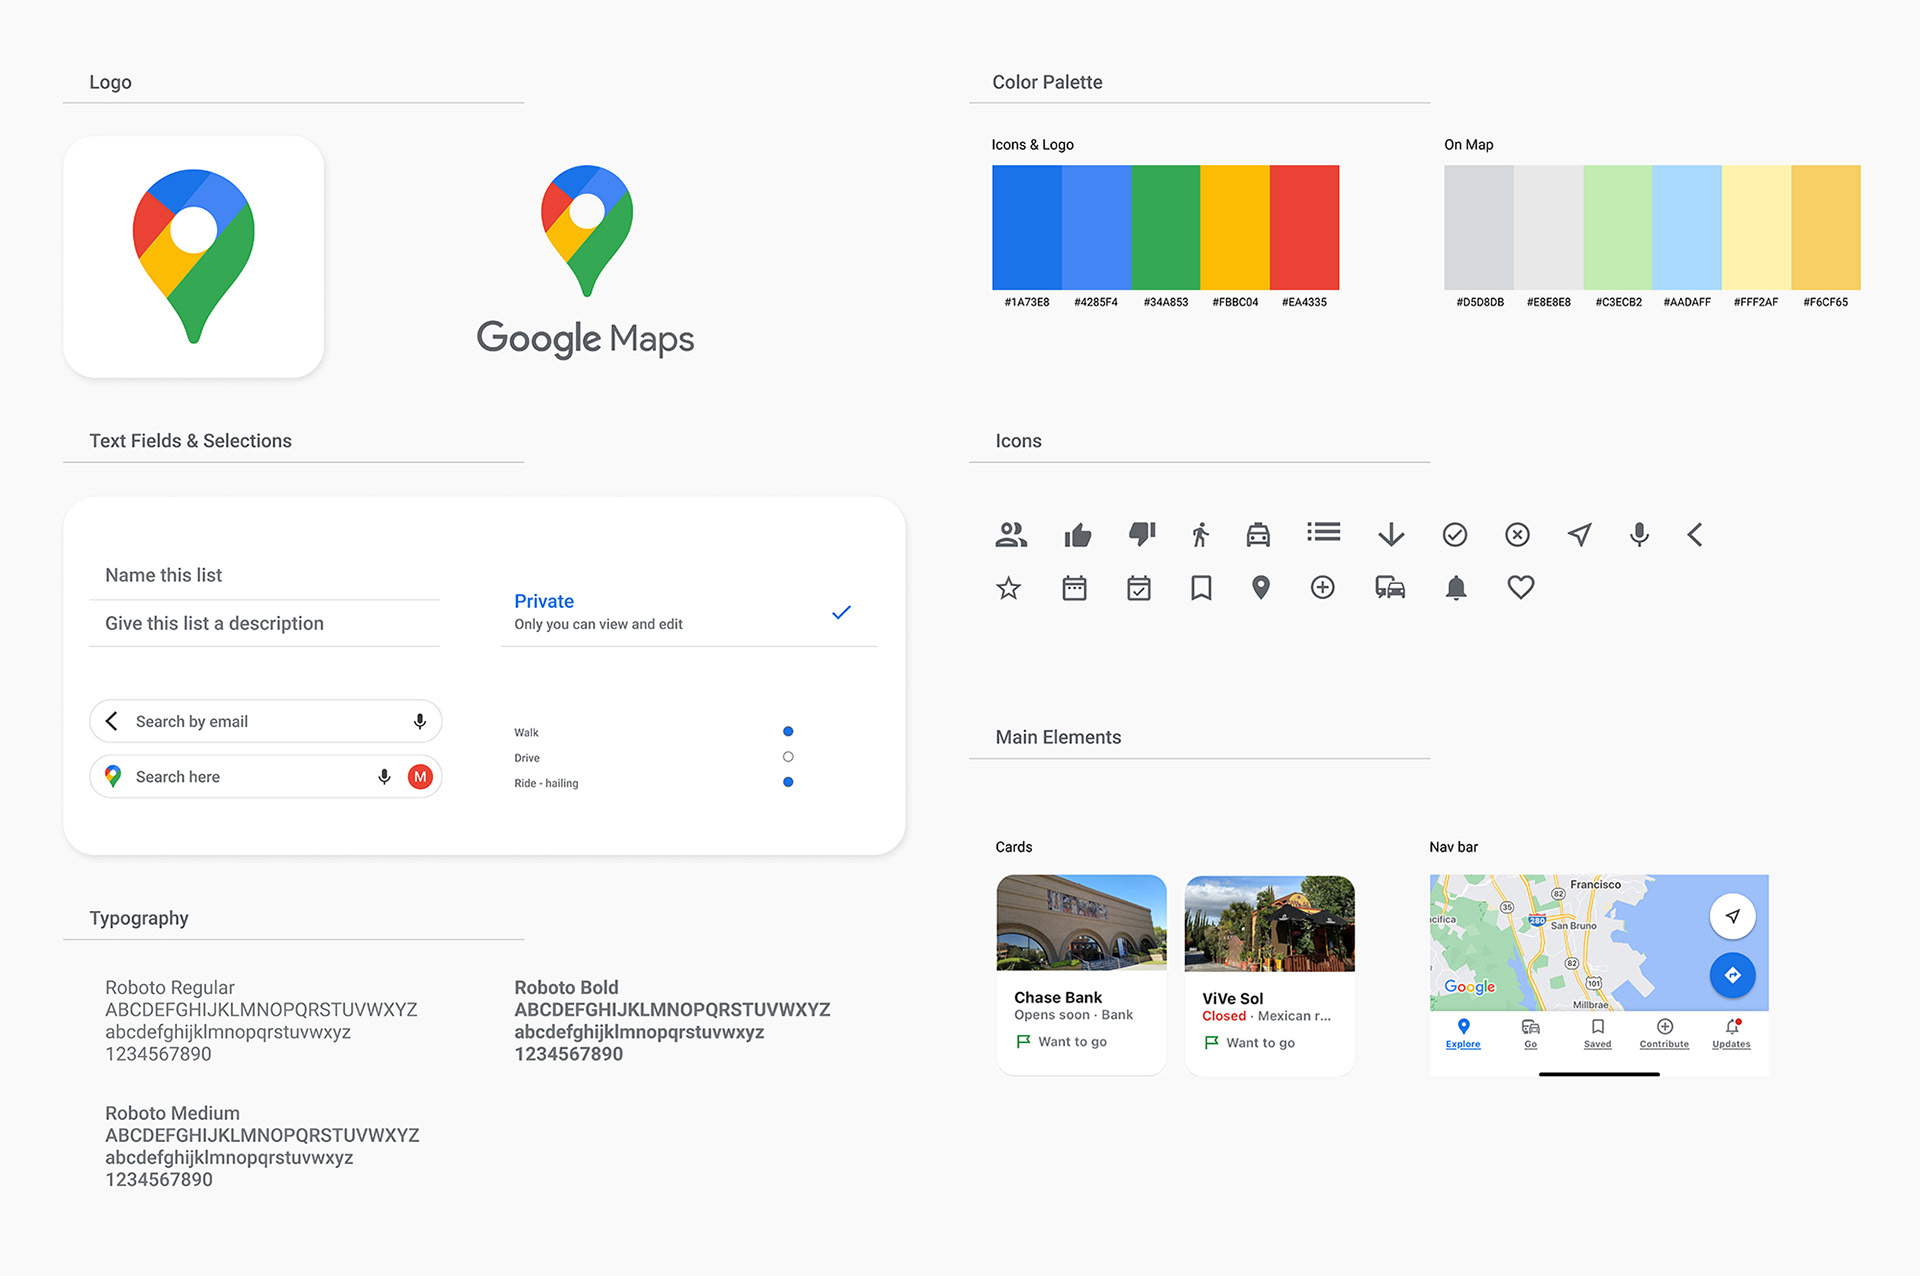Image resolution: width=1920 pixels, height=1276 pixels.
Task: Click the Roboto Medium heading text
Action: 172,1113
